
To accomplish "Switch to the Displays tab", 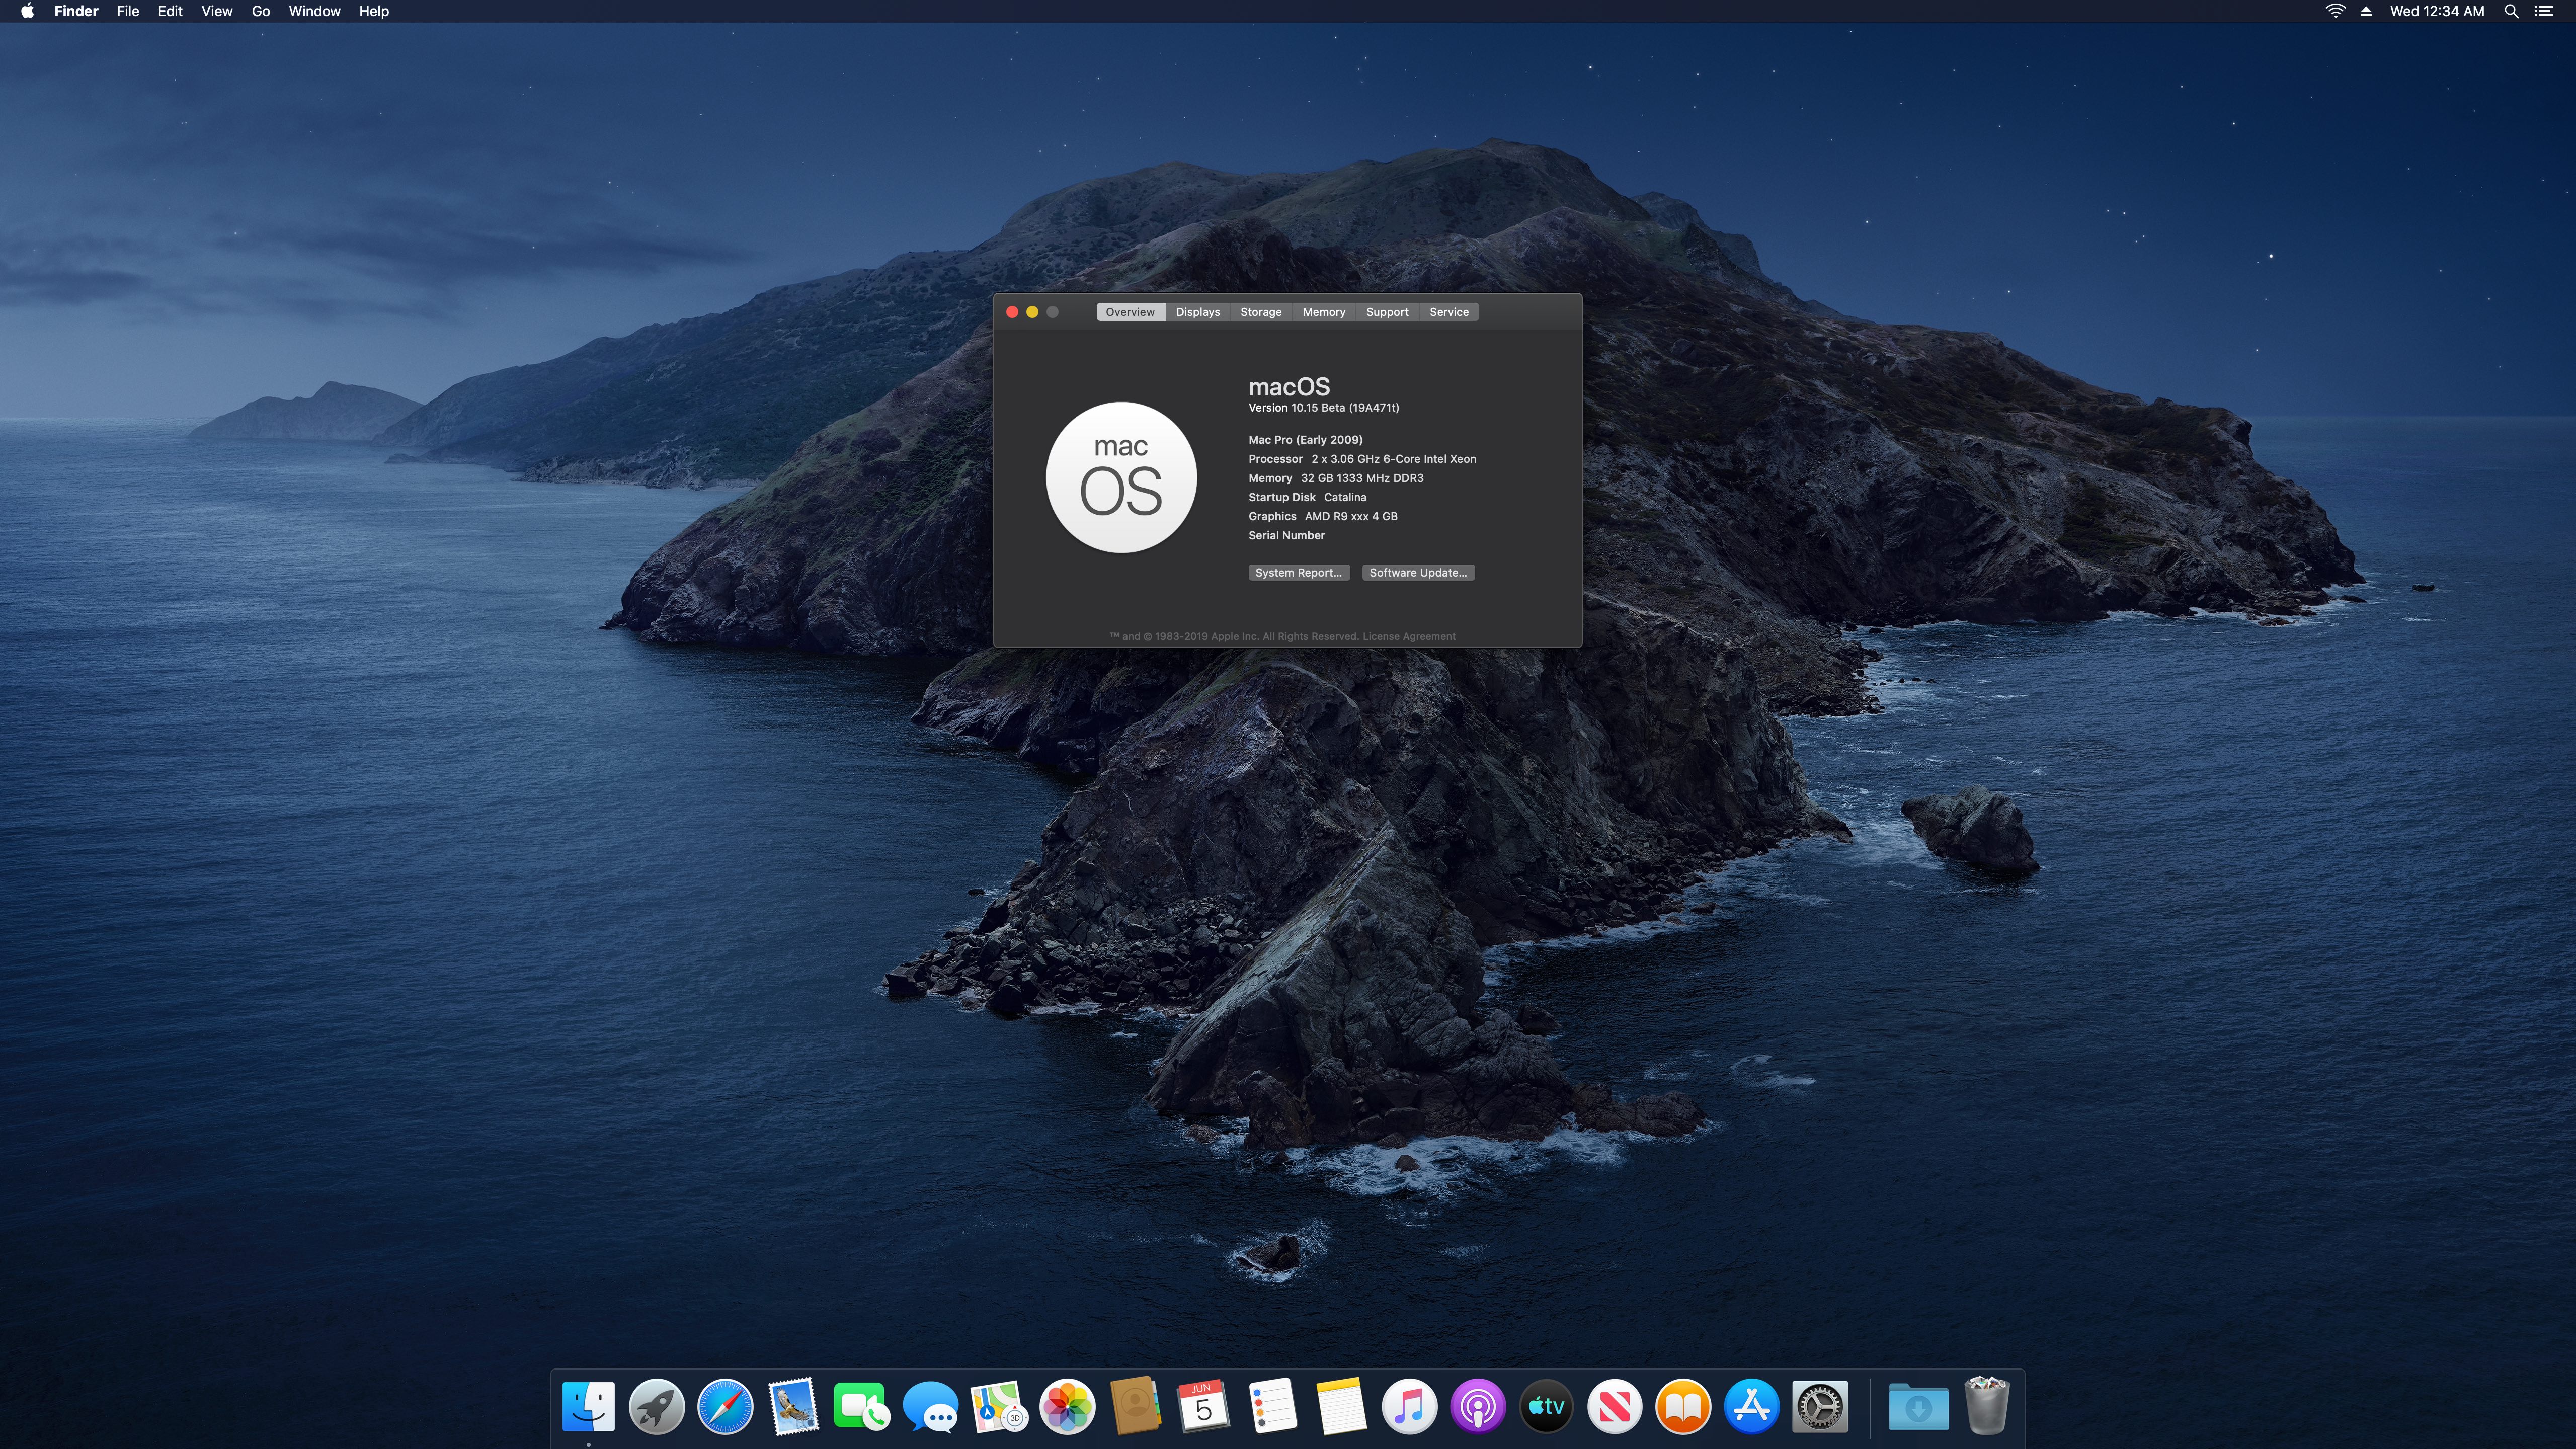I will tap(1198, 312).
